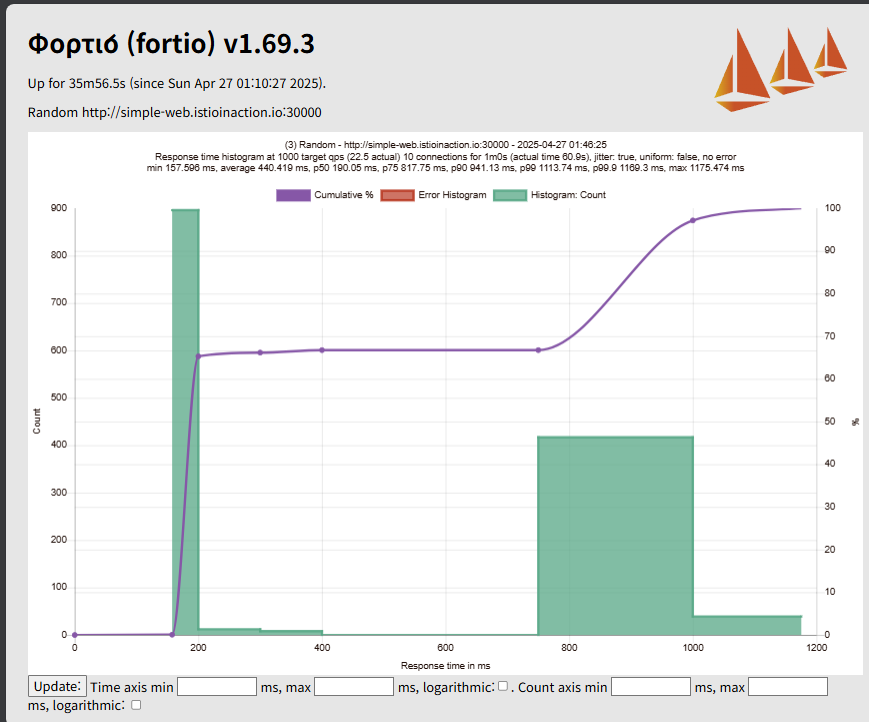
Task: Click the wide histogram bar between 750 and 1000 ms
Action: (x=615, y=535)
